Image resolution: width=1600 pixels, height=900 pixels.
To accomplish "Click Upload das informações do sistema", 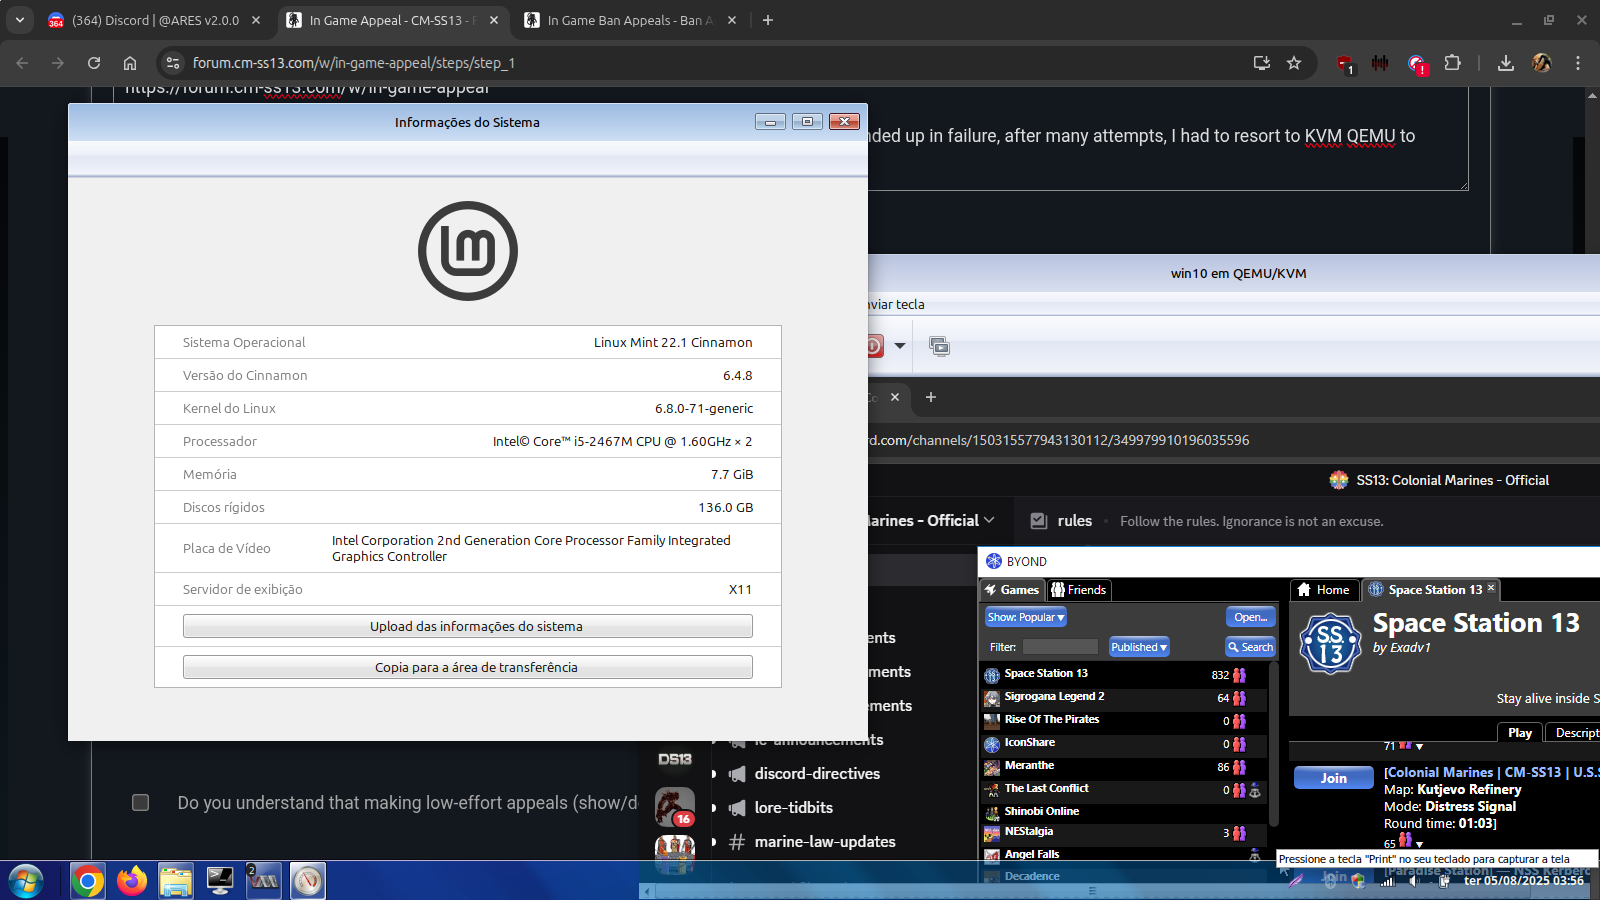I will coord(467,626).
